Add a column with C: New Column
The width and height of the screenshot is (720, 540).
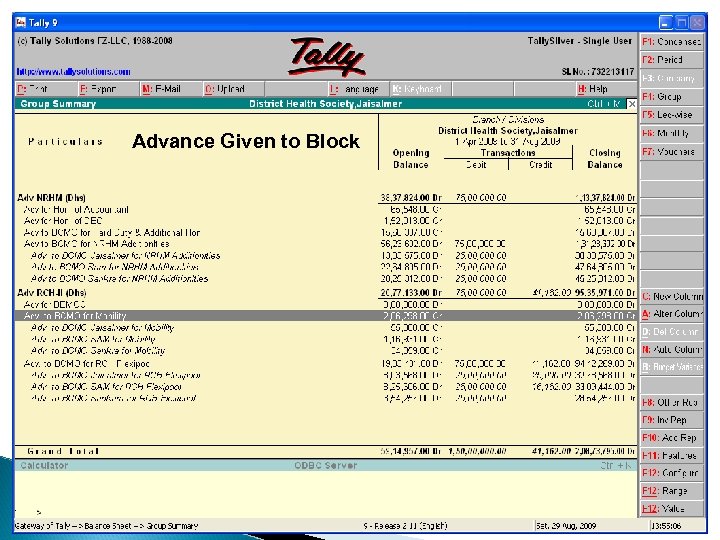(x=671, y=297)
